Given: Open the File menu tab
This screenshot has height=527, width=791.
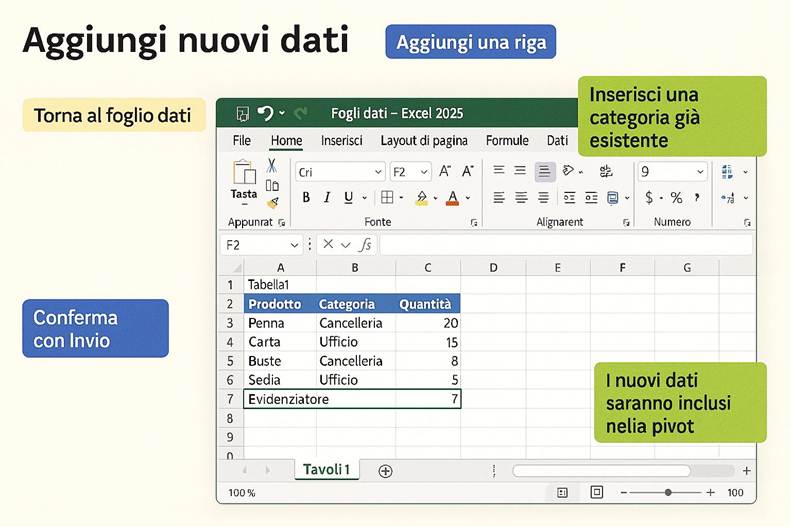Looking at the screenshot, I should coord(242,140).
